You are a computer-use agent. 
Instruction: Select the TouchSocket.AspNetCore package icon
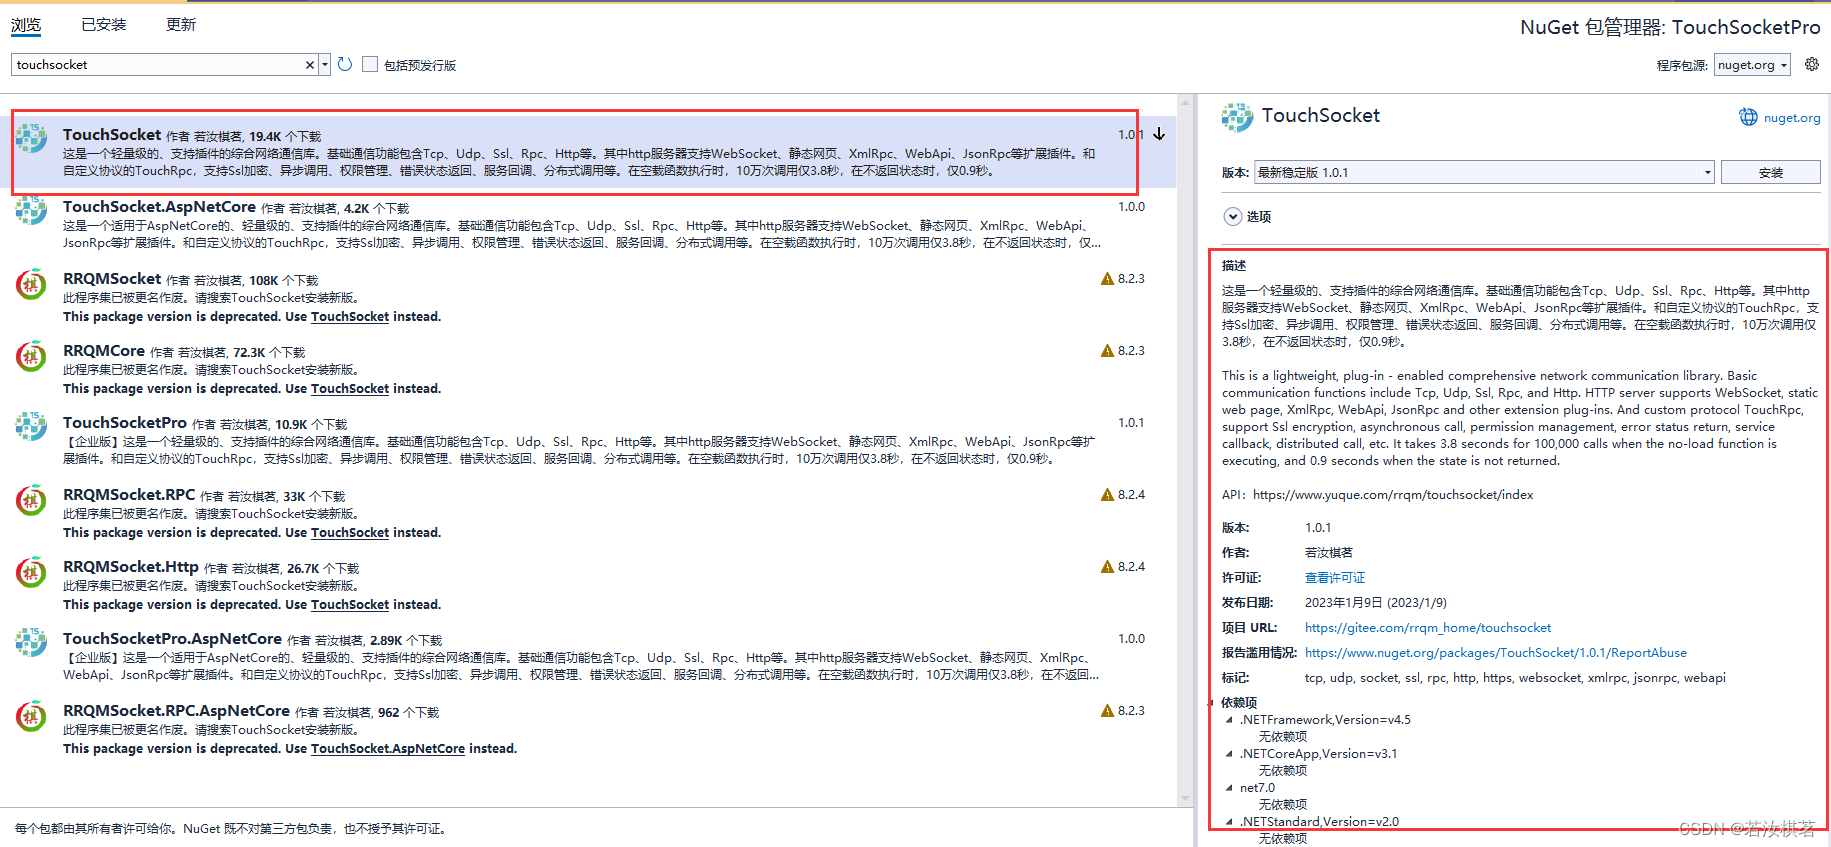click(x=31, y=210)
